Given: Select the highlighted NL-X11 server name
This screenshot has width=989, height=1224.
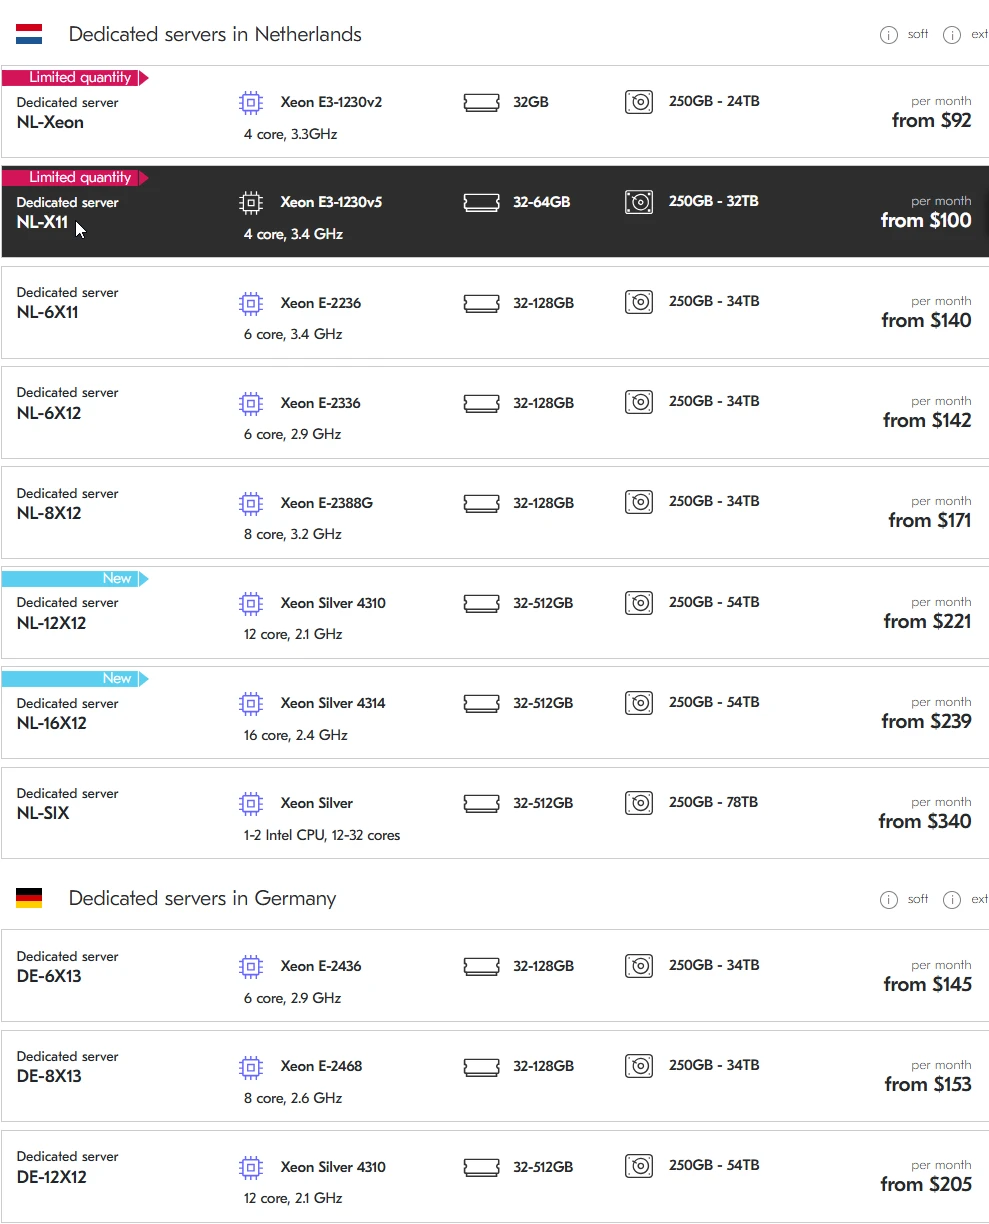Looking at the screenshot, I should 42,222.
